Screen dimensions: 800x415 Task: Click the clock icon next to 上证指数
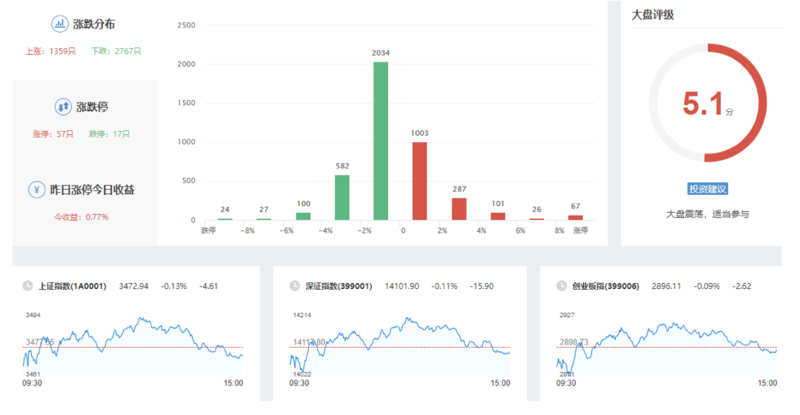click(x=27, y=286)
